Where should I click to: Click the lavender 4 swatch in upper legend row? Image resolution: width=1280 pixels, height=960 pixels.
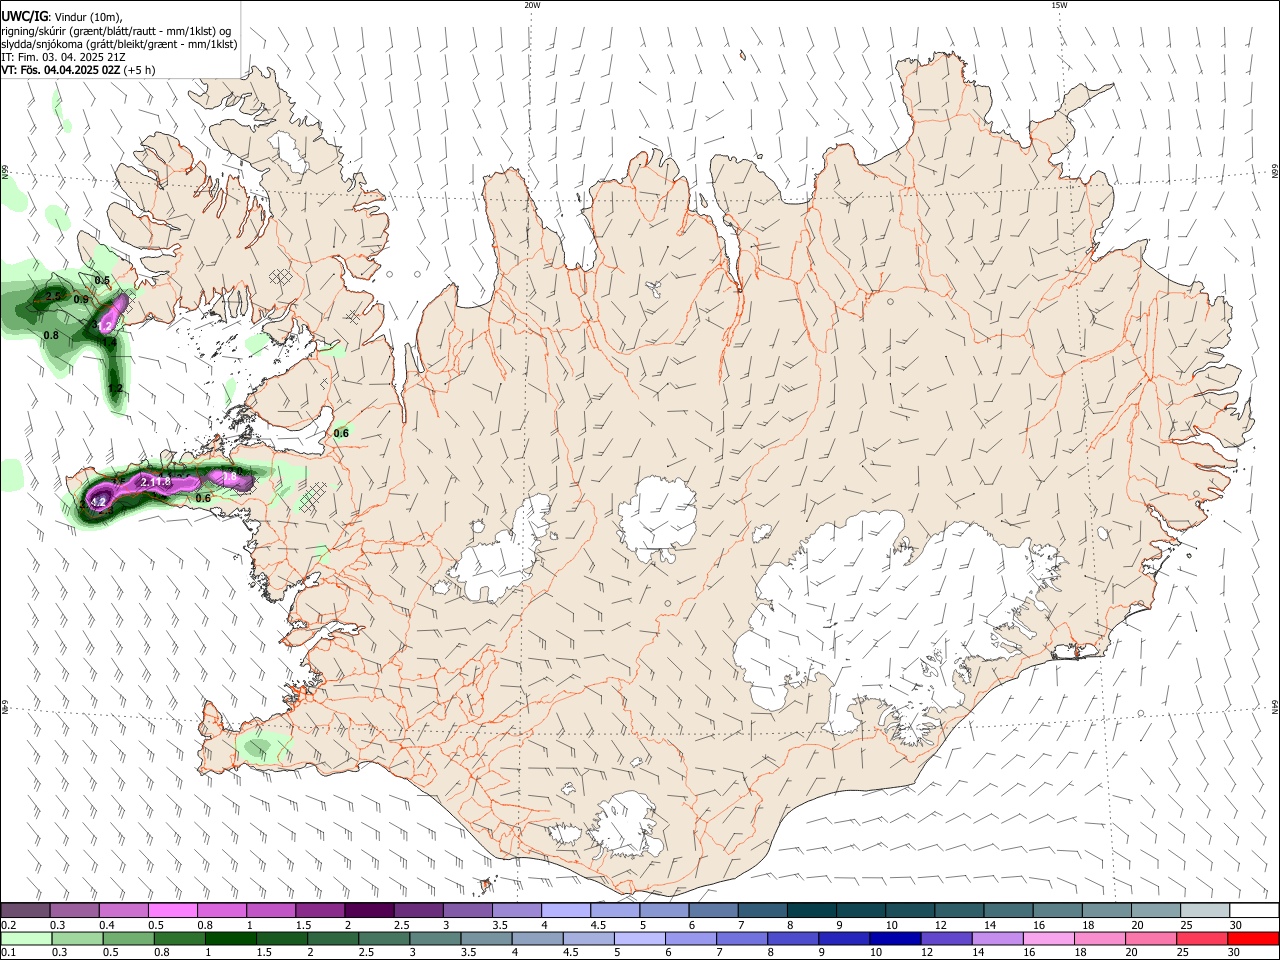565,910
